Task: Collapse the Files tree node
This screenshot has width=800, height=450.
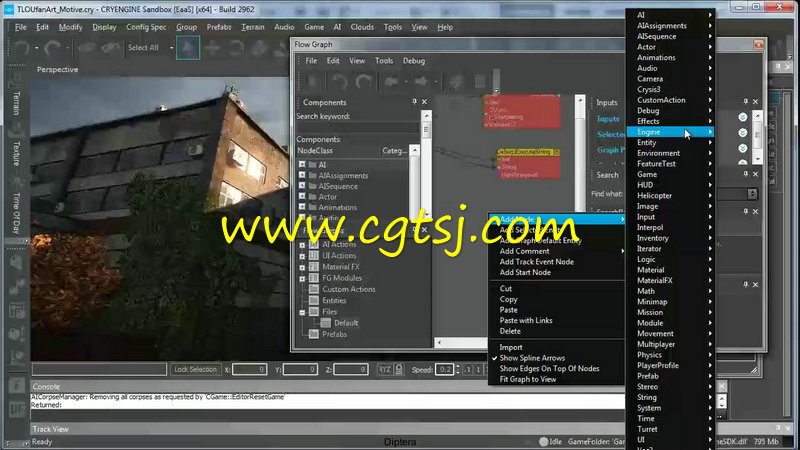Action: [302, 312]
